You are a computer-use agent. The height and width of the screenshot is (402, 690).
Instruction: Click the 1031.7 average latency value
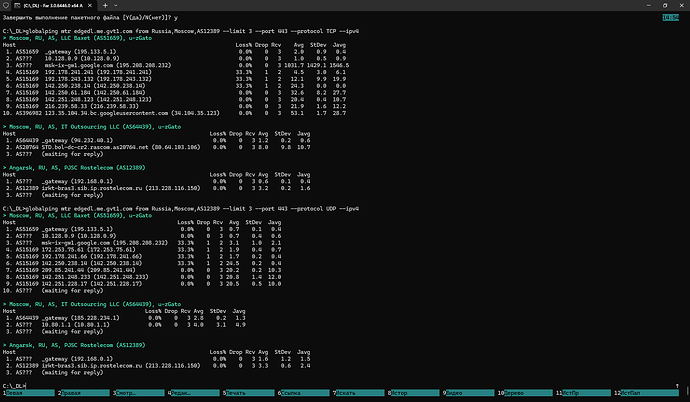(x=294, y=65)
